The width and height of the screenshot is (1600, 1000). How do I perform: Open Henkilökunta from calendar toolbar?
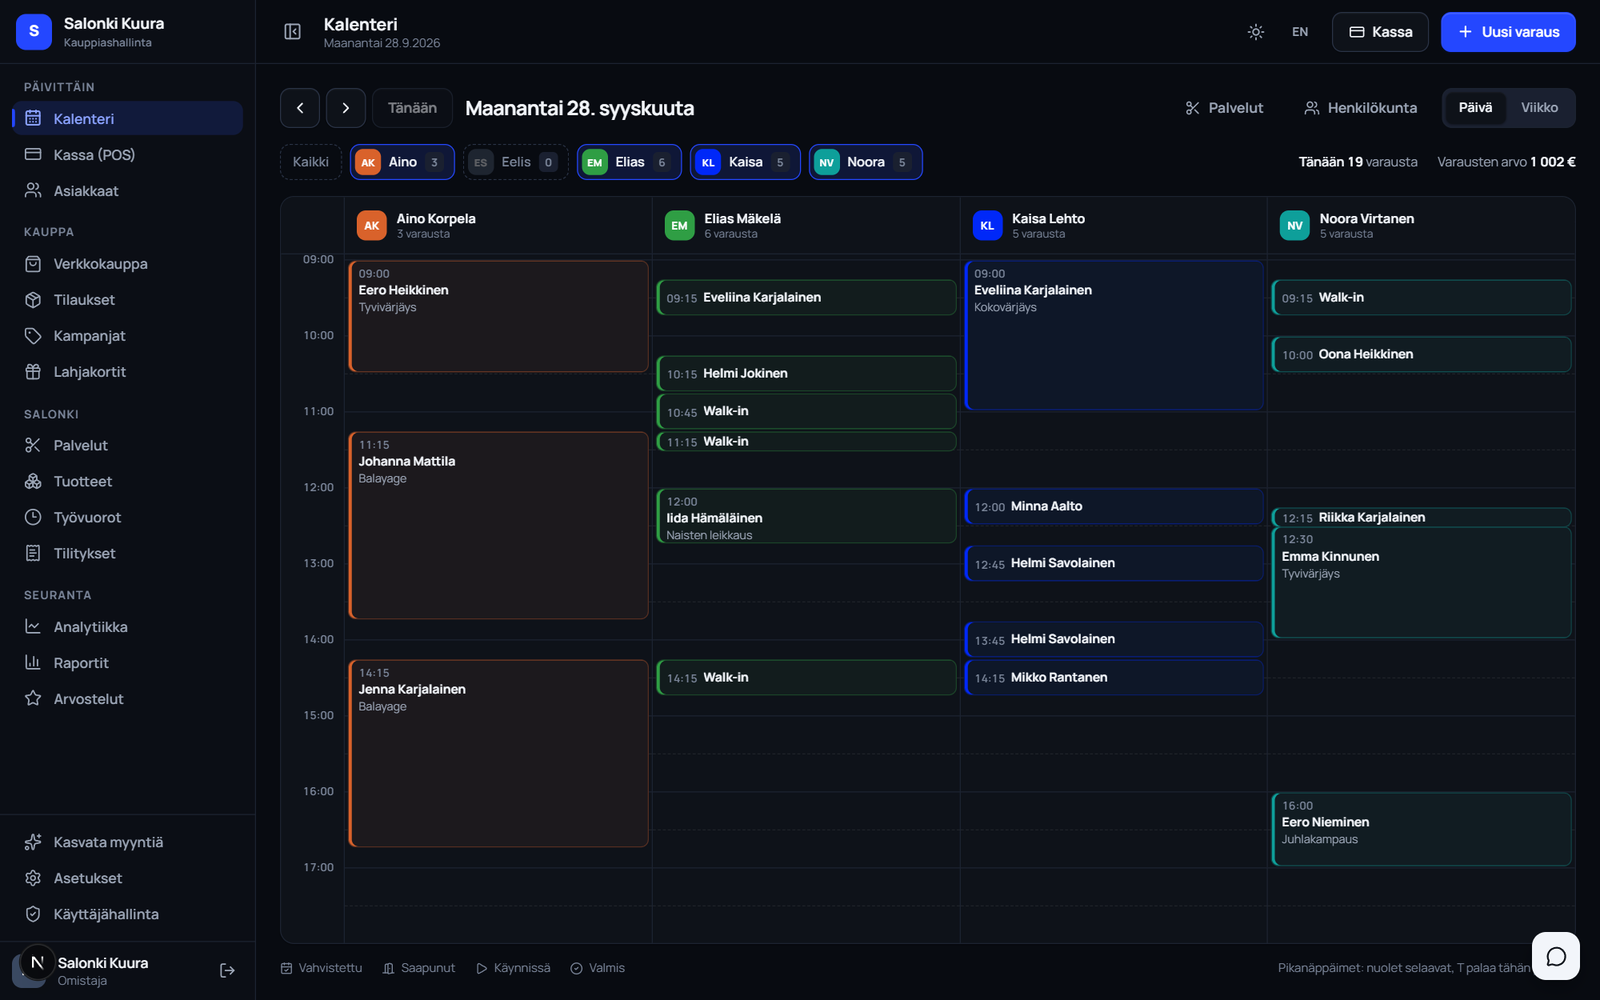pyautogui.click(x=1360, y=108)
